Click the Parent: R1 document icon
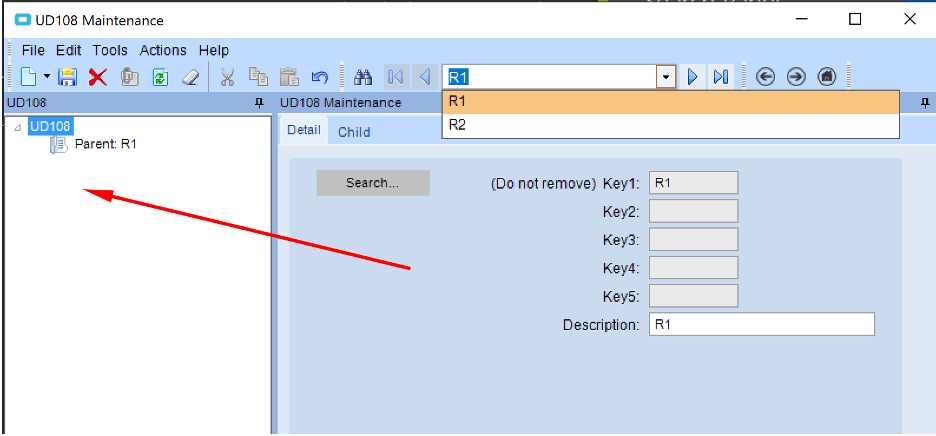This screenshot has height=436, width=936. 58,145
